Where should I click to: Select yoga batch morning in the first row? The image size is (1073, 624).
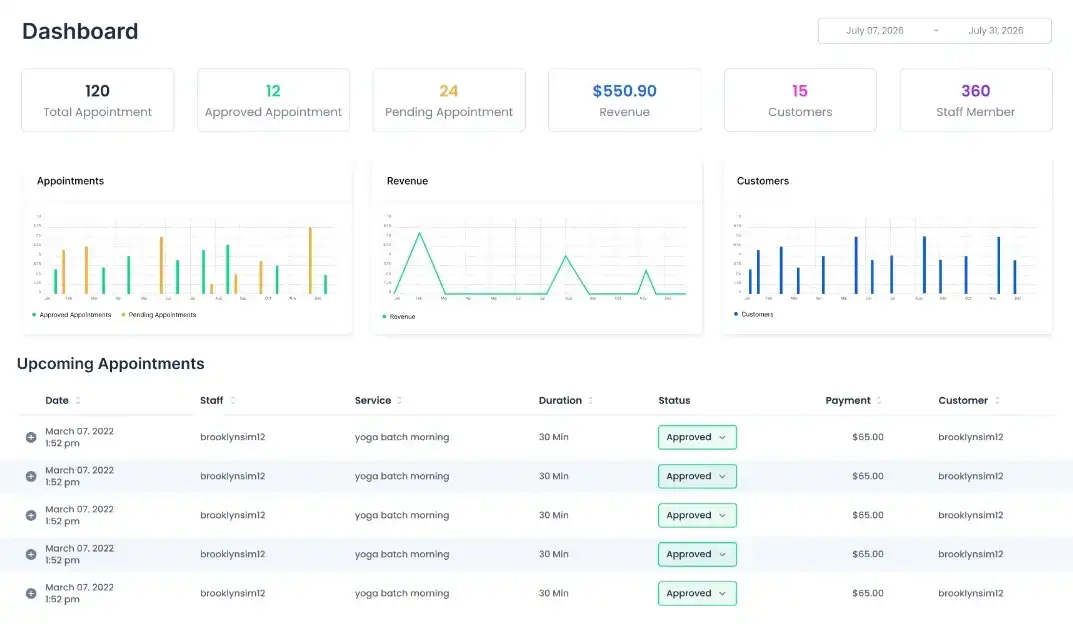pos(402,437)
